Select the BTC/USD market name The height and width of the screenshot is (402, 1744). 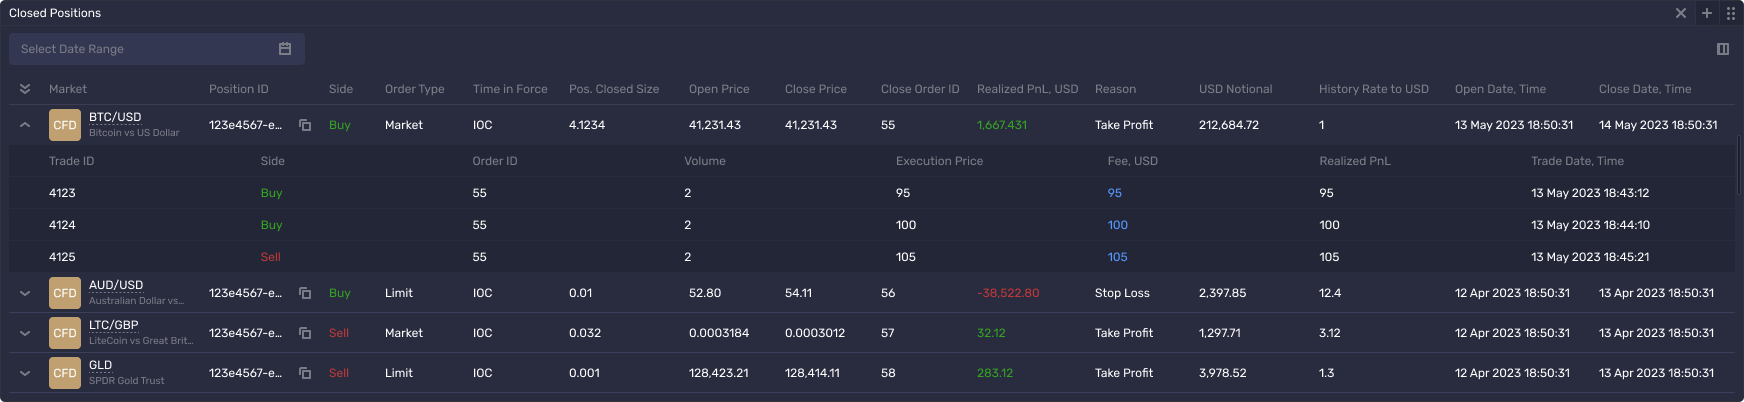pos(115,117)
